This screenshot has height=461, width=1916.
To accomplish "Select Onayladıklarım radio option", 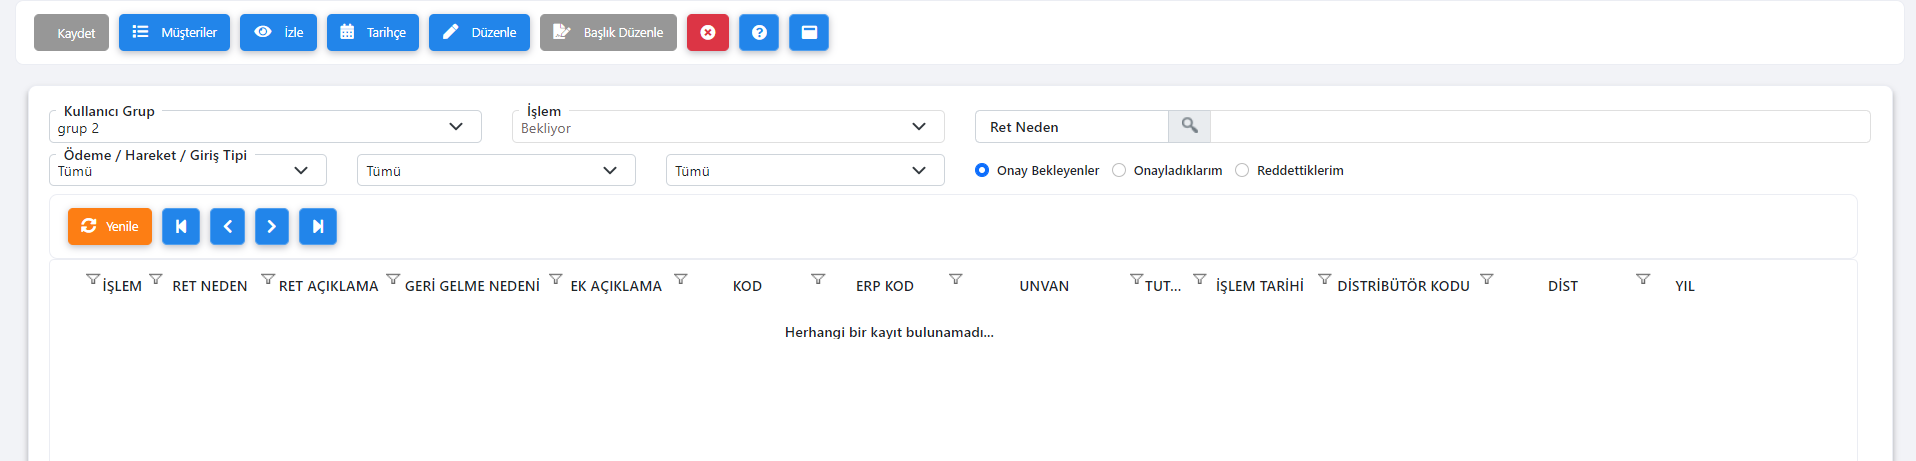I will pyautogui.click(x=1119, y=170).
